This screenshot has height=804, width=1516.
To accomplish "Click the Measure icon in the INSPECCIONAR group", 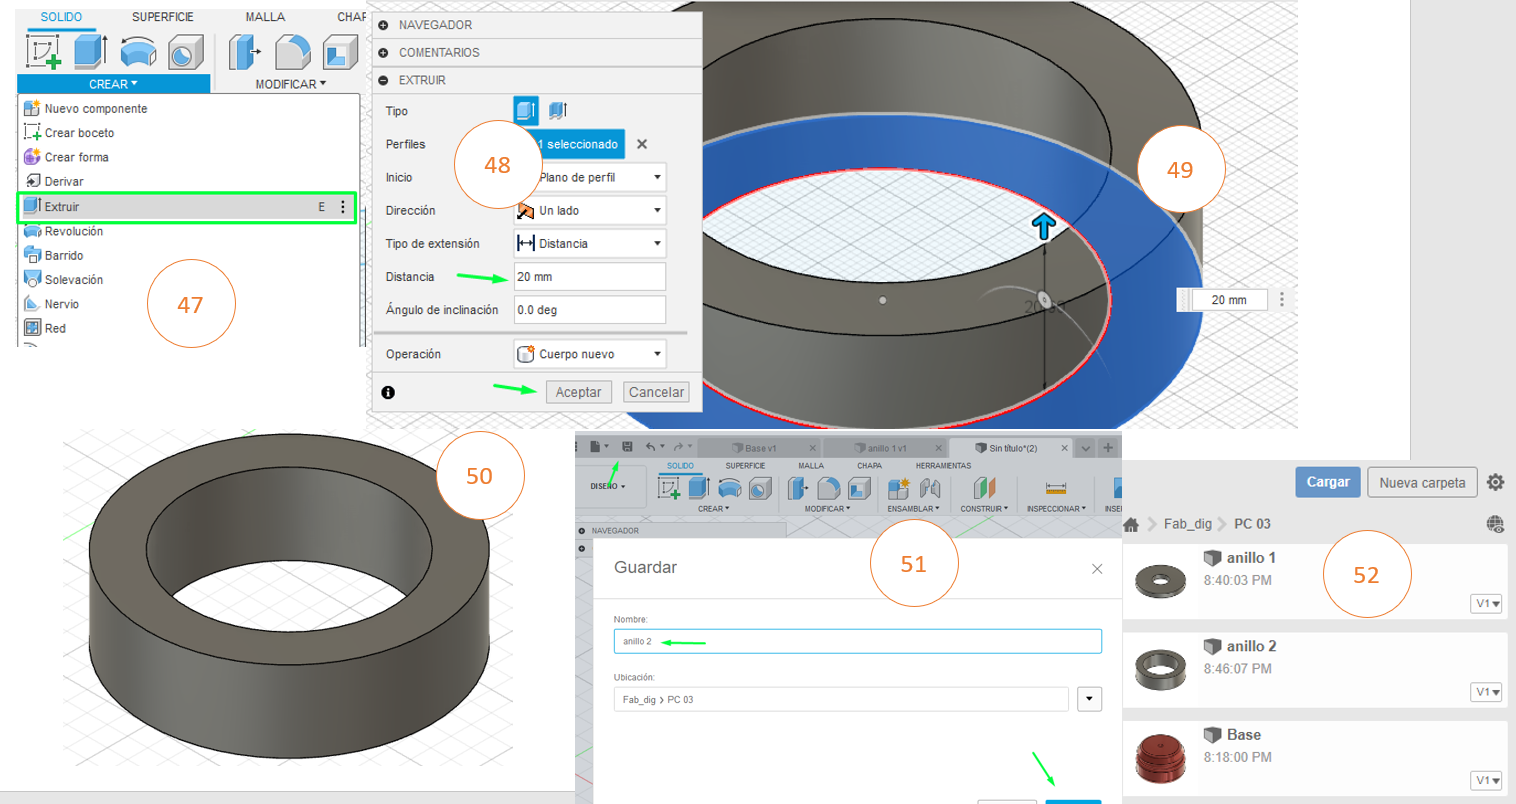I will (x=1056, y=488).
